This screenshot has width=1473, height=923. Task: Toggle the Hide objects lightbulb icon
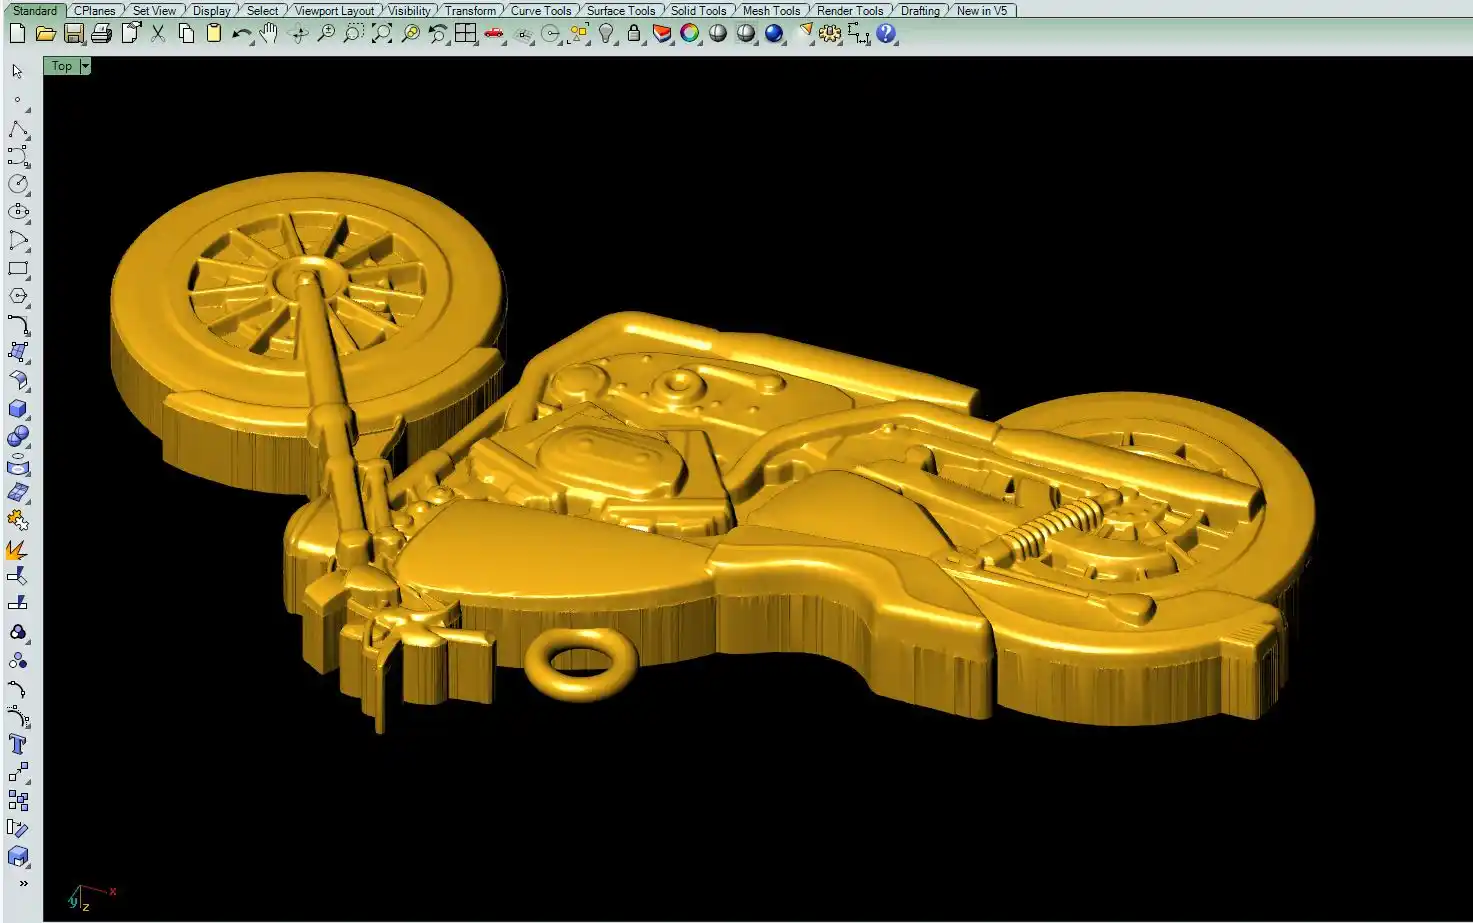[x=605, y=33]
